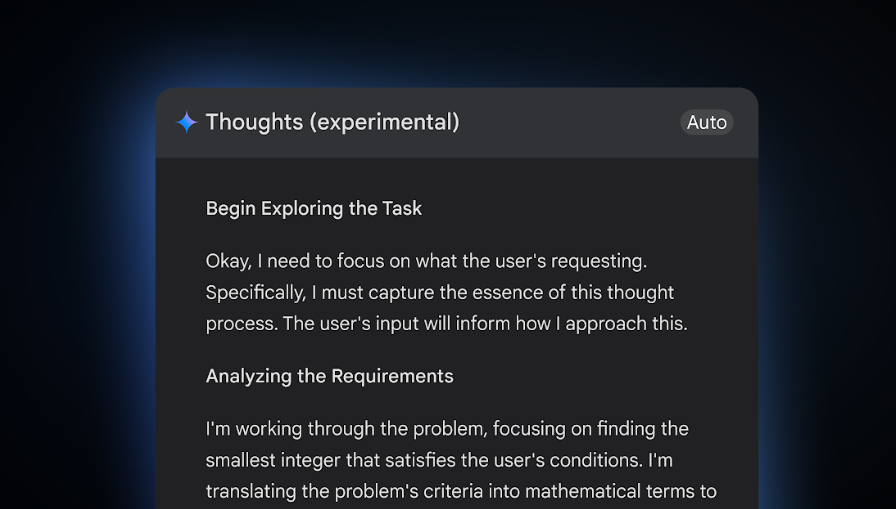The height and width of the screenshot is (509, 896).
Task: Collapse the Thoughts (experimental) header title
Action: 333,122
